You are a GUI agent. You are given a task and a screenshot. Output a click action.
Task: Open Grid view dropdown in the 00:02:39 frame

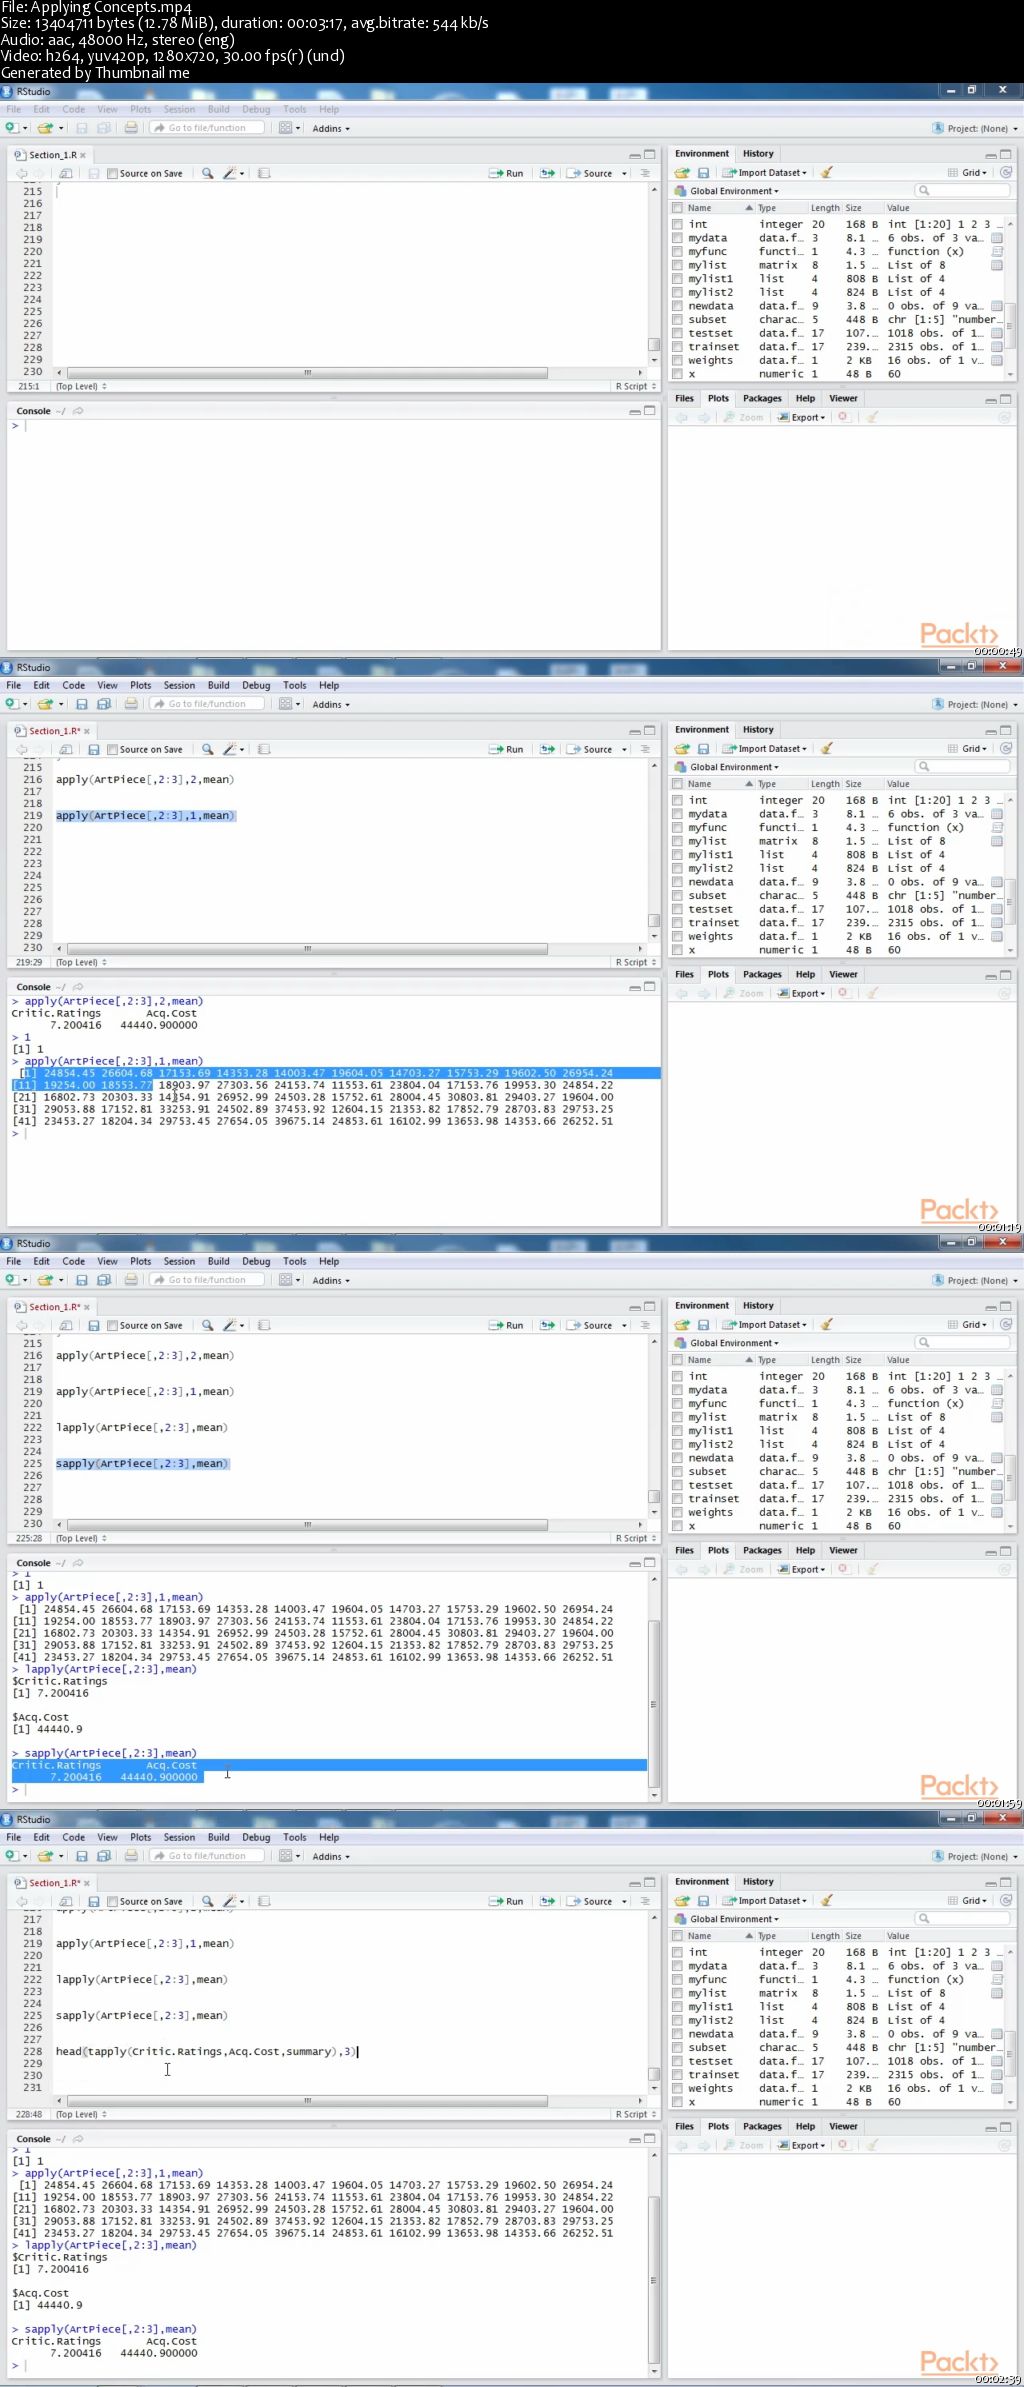[x=968, y=1901]
